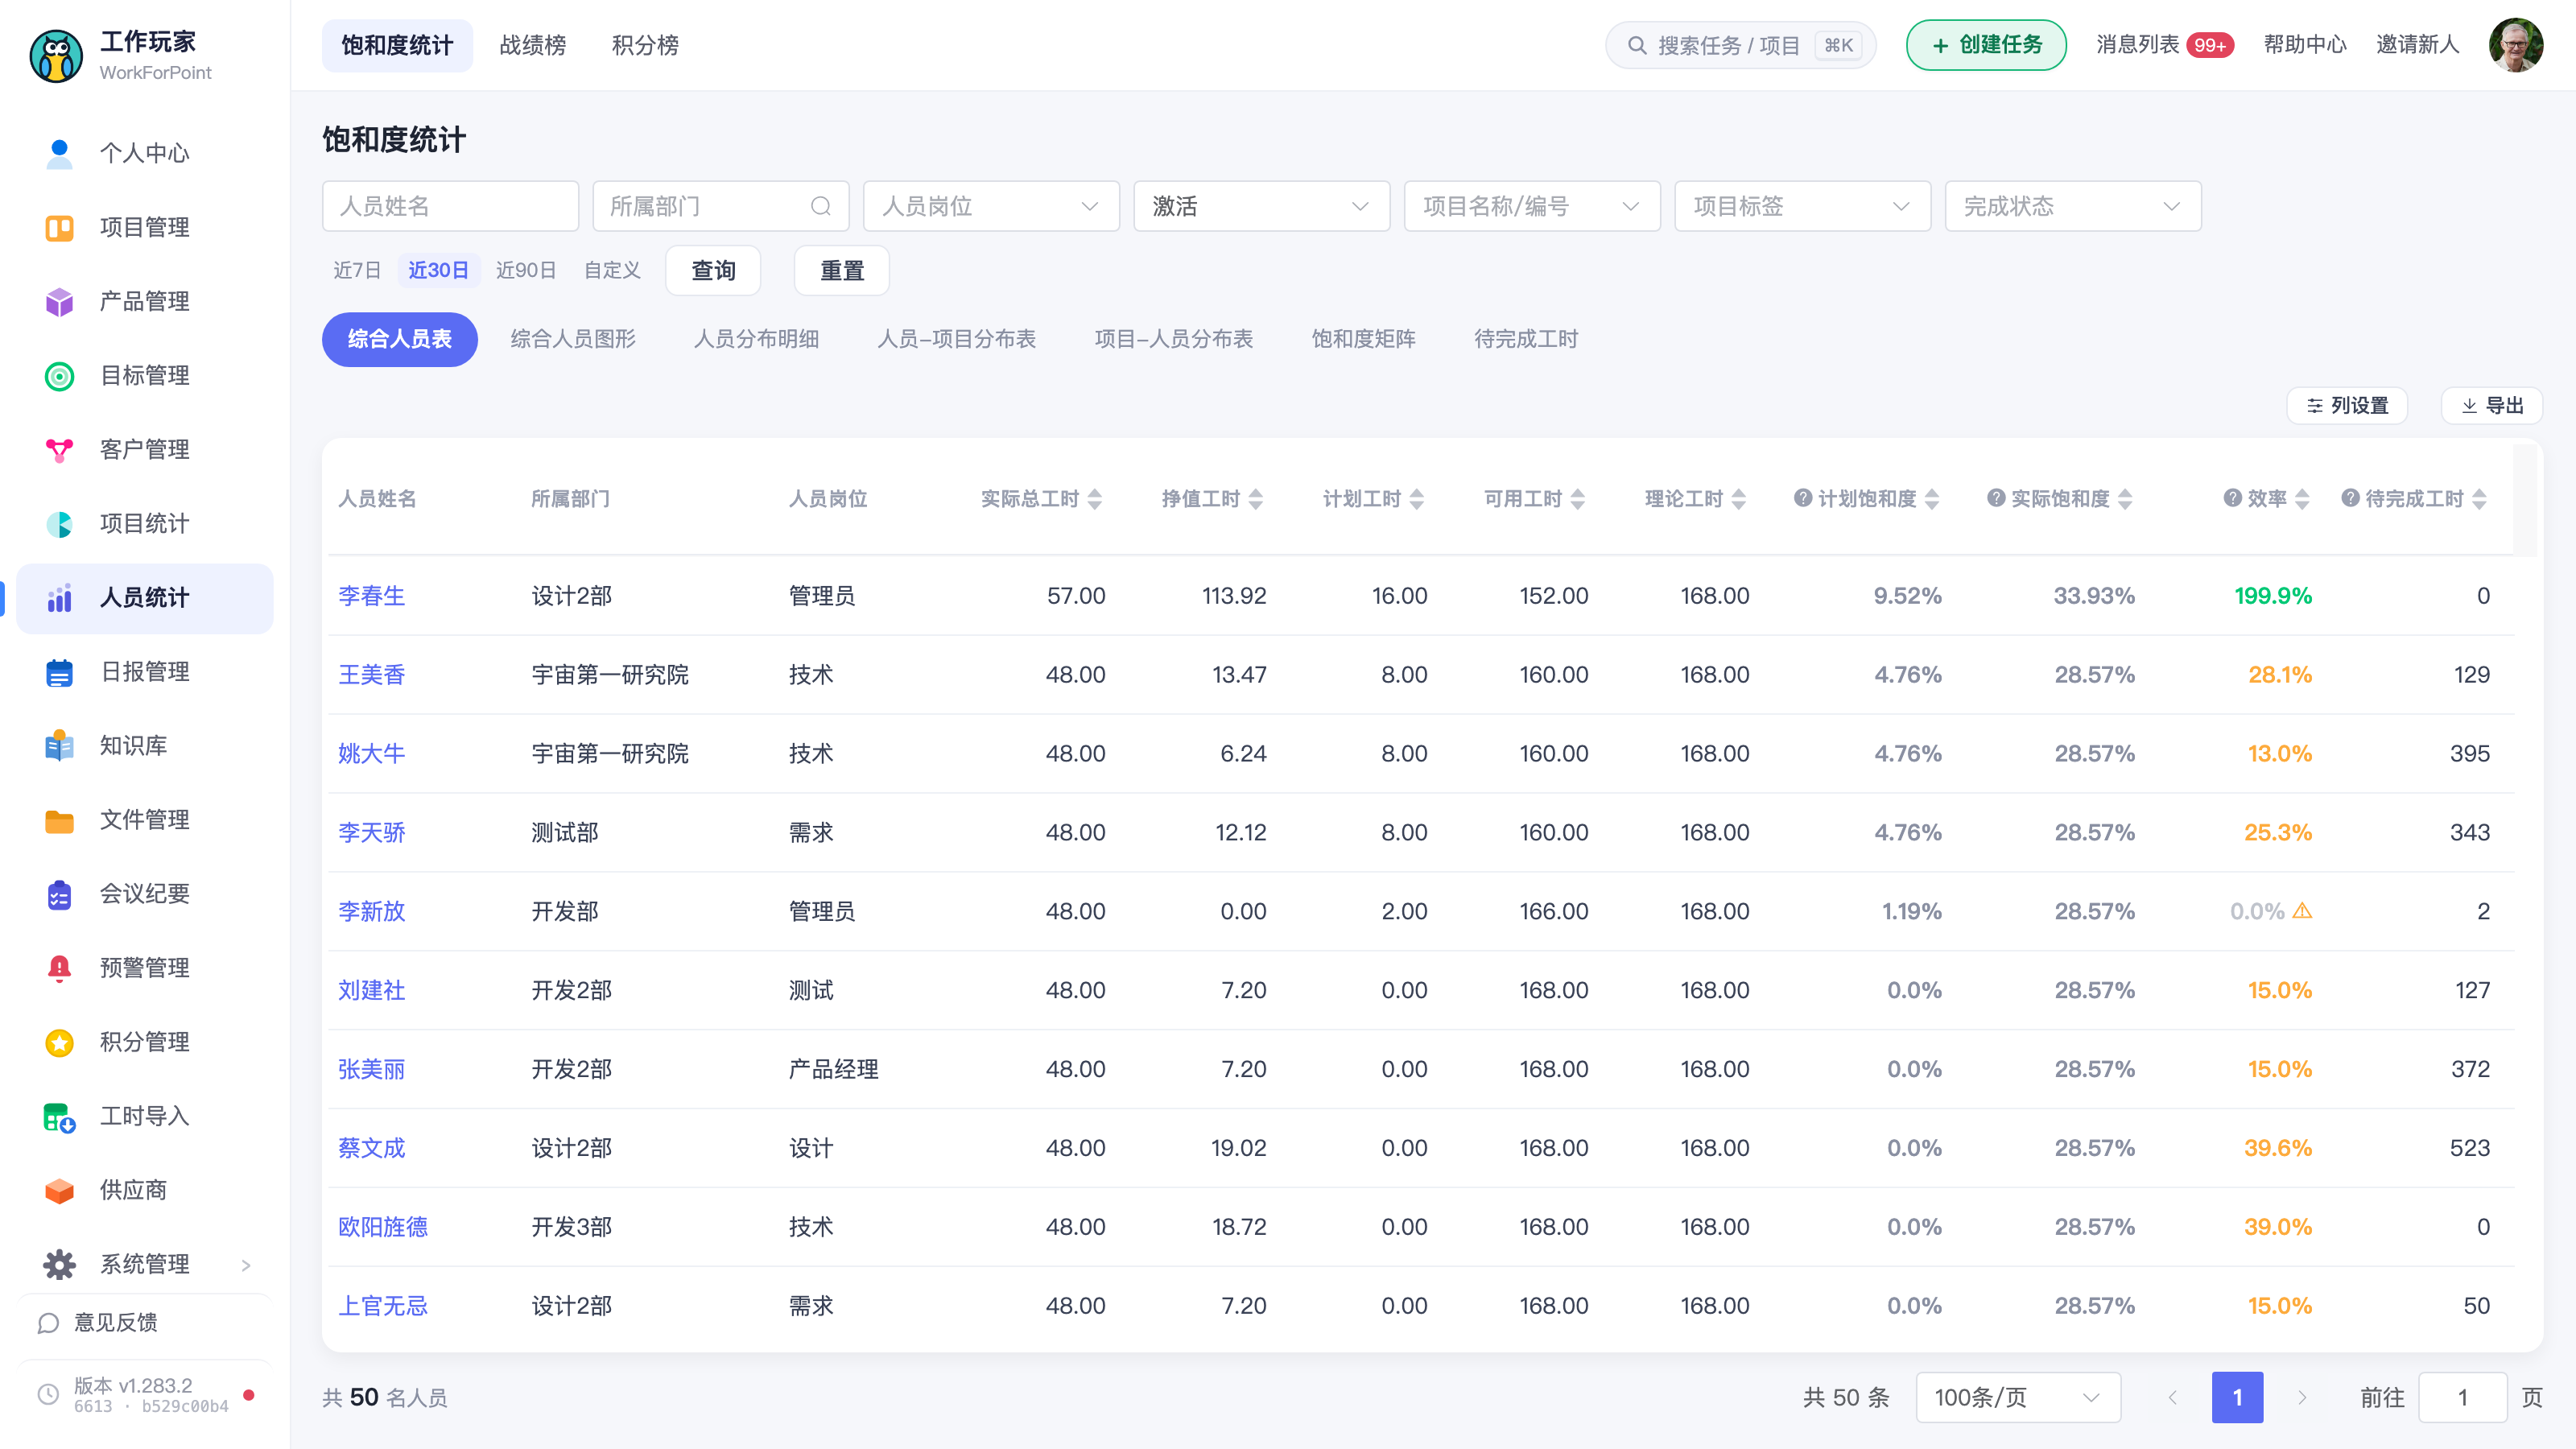Sort the table by 效率 column
The image size is (2576, 1449).
[x=2302, y=498]
